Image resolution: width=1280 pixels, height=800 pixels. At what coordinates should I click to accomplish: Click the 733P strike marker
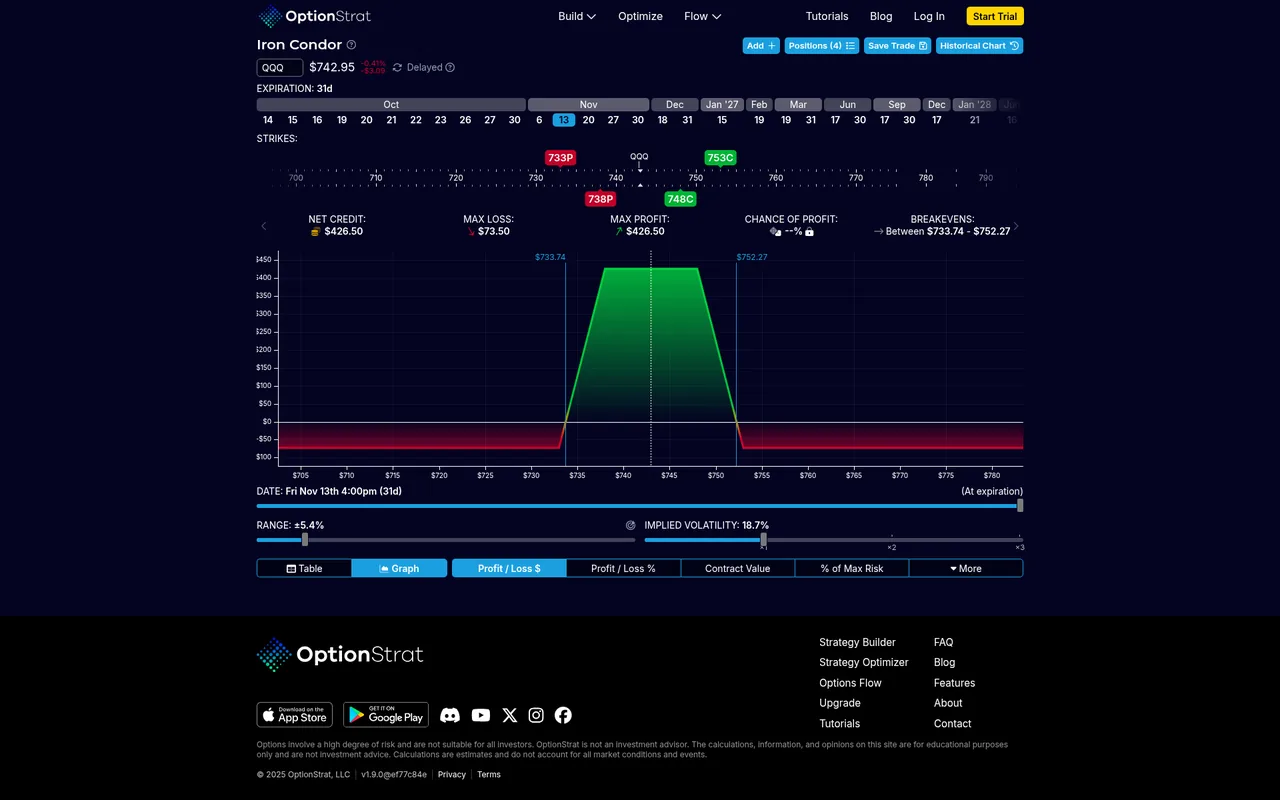pos(560,158)
